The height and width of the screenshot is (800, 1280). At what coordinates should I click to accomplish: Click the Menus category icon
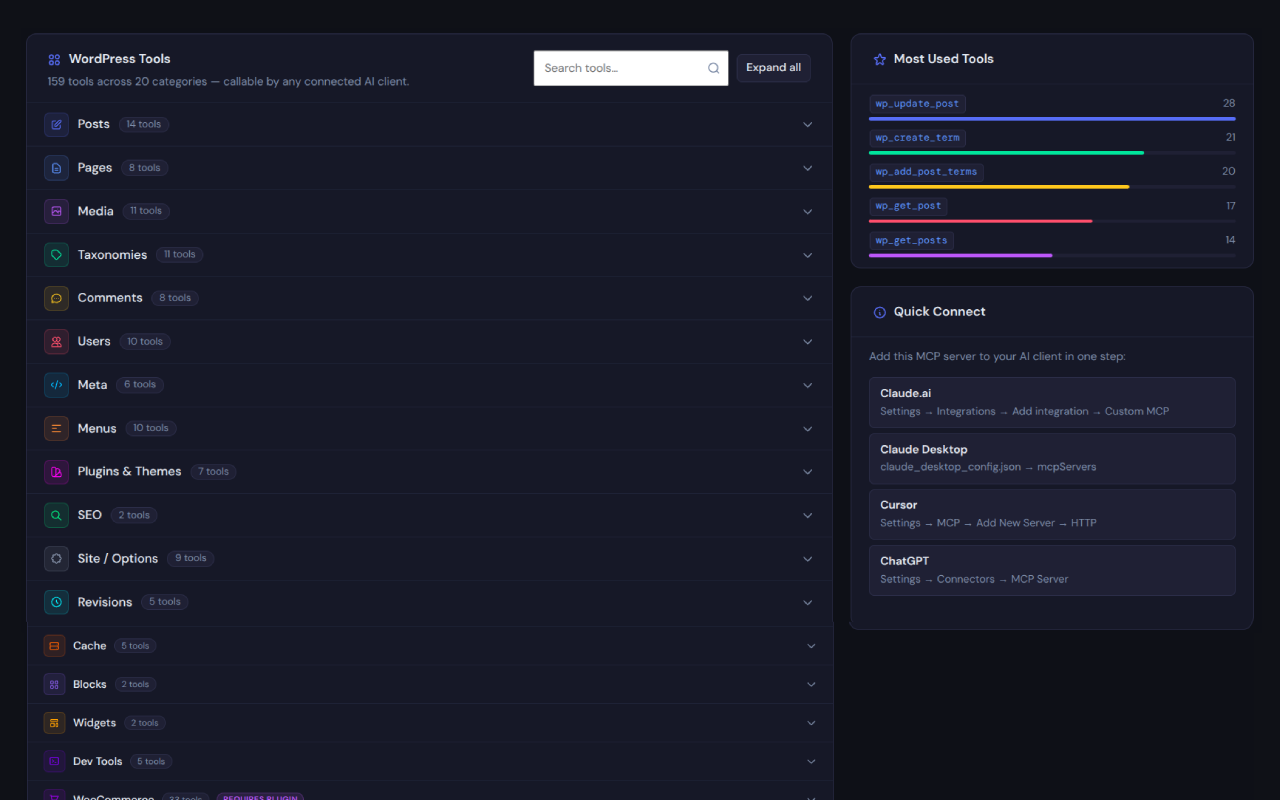tap(56, 428)
